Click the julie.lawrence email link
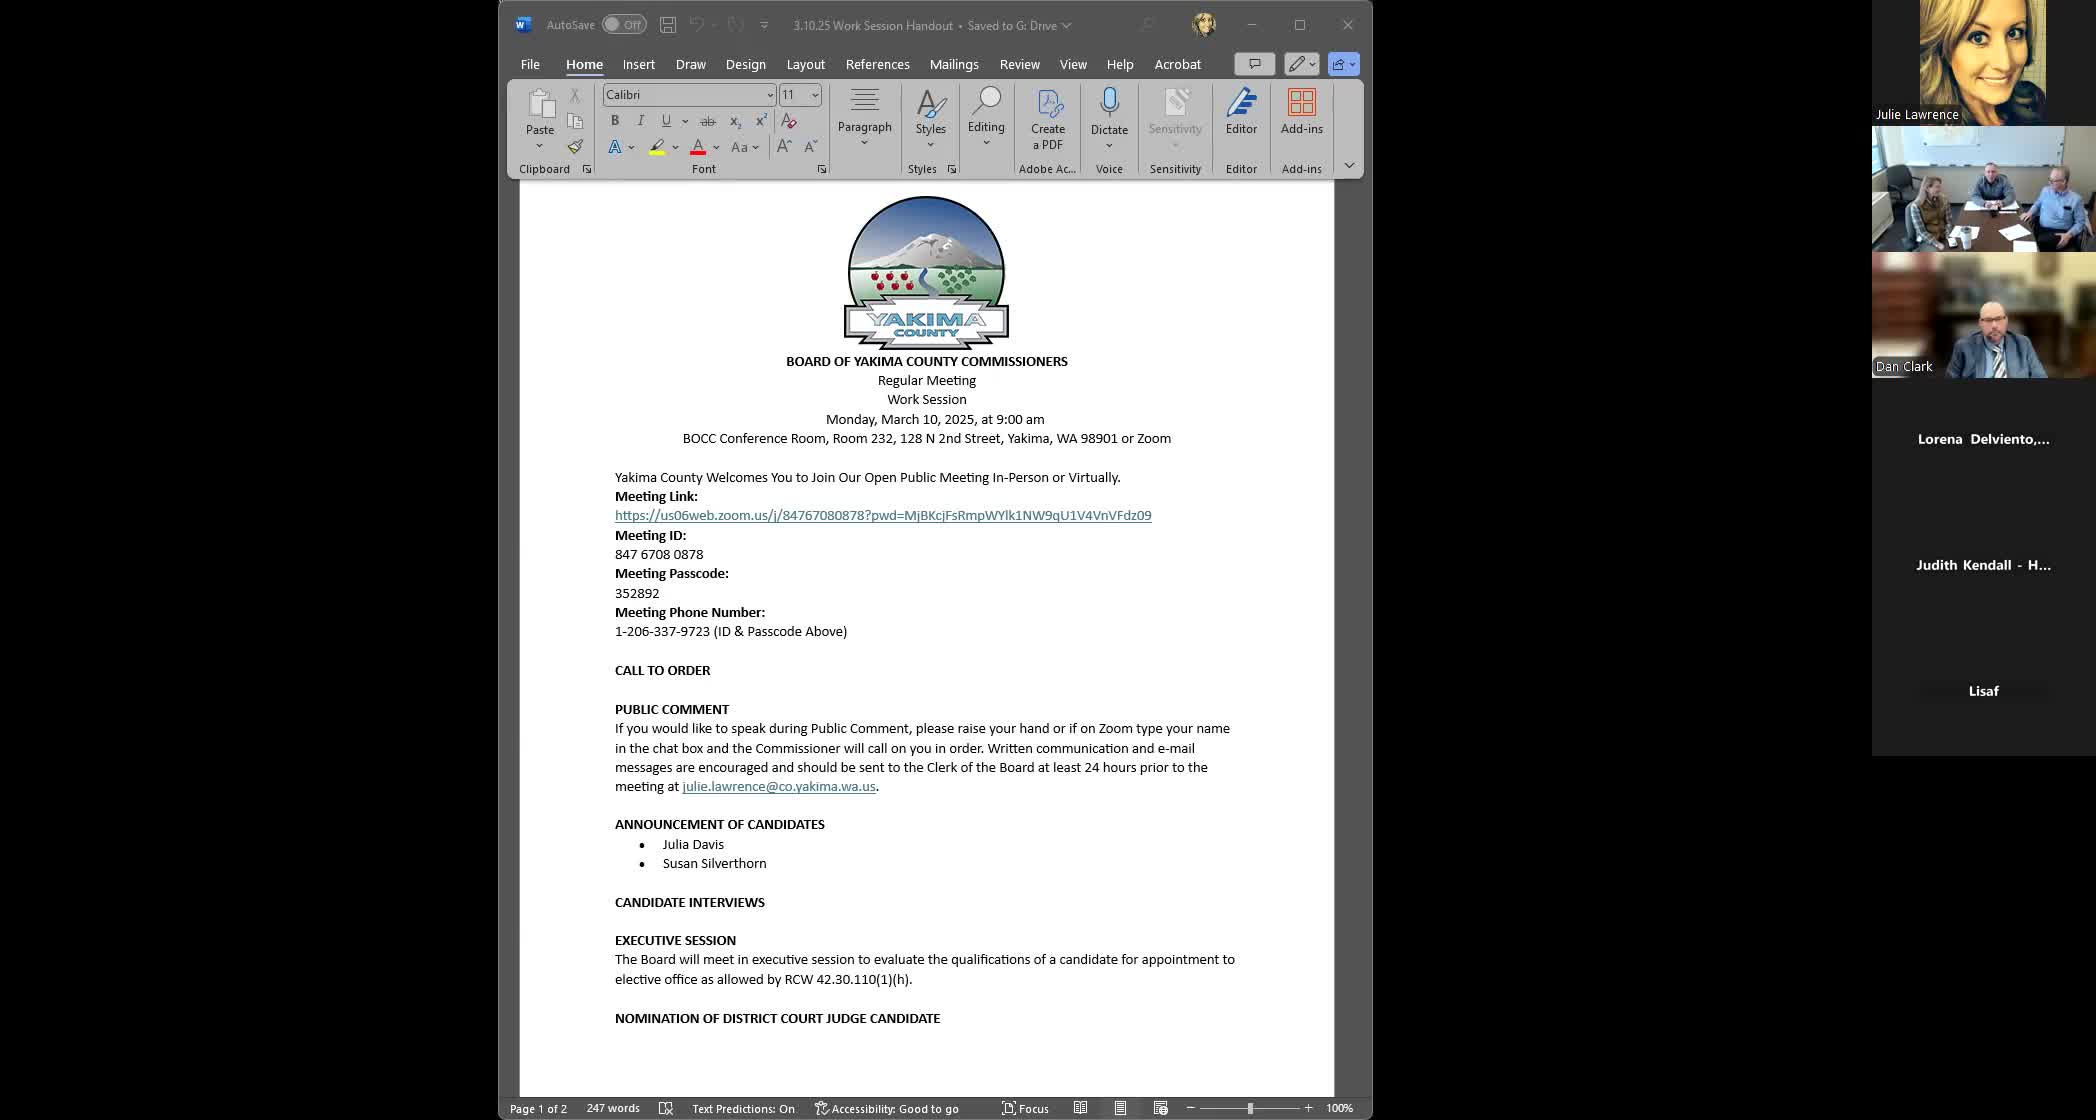Screen dimensions: 2096x1120 (778, 787)
